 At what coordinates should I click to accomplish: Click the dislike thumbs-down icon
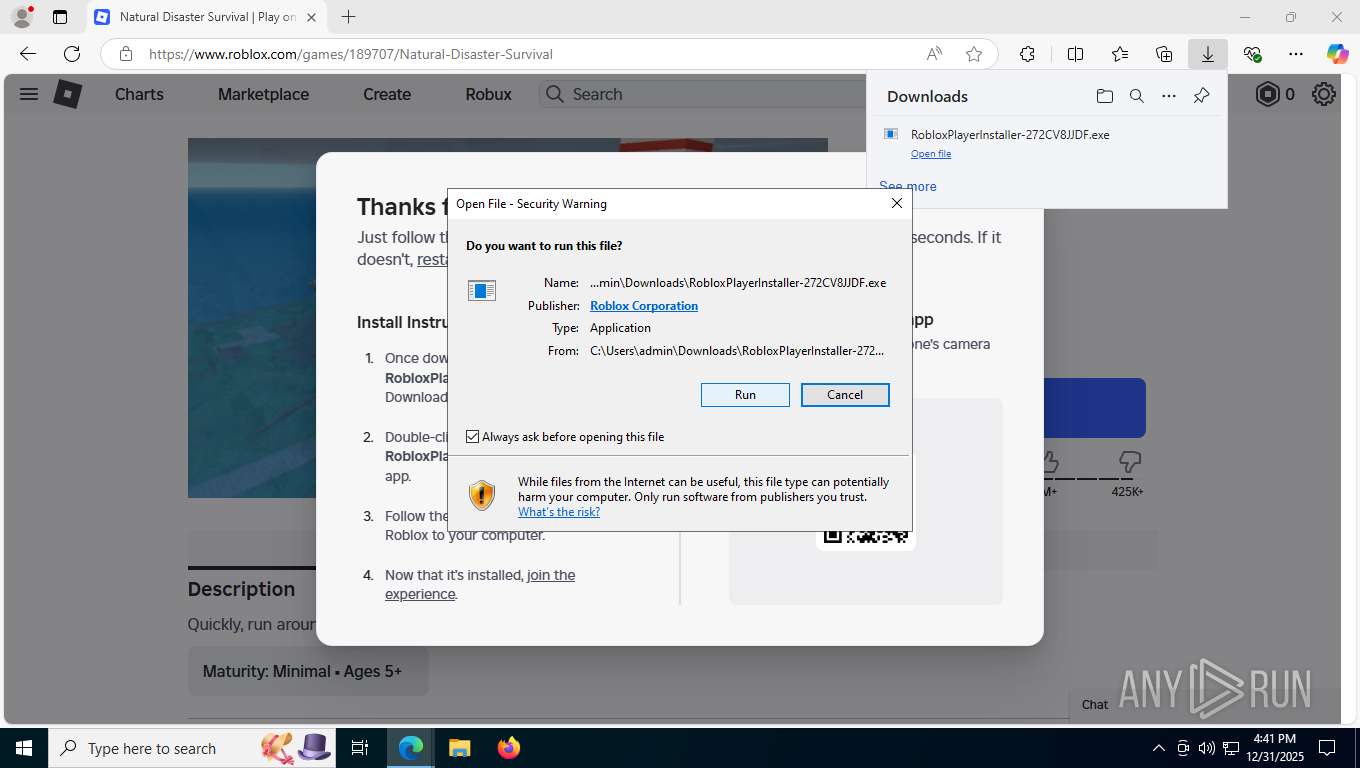click(x=1130, y=462)
